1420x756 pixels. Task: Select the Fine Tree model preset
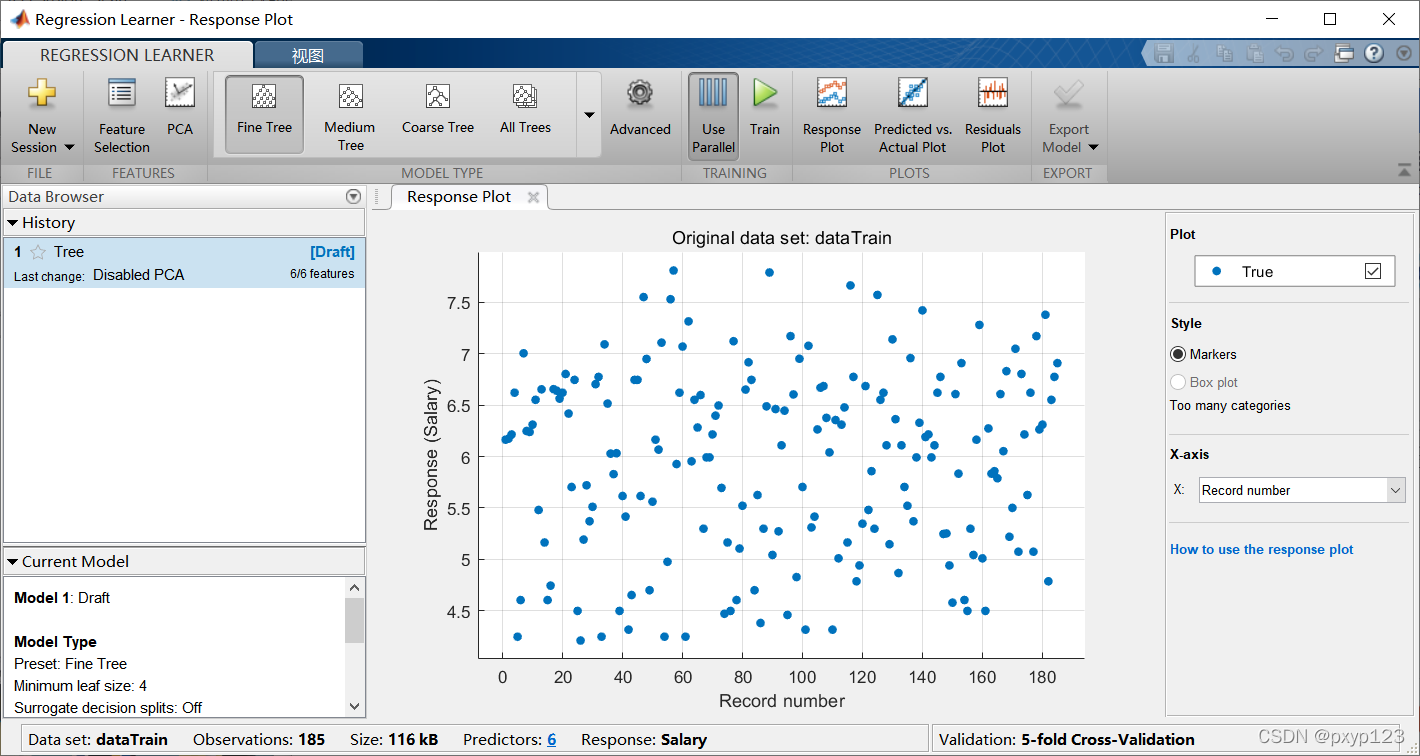[264, 114]
